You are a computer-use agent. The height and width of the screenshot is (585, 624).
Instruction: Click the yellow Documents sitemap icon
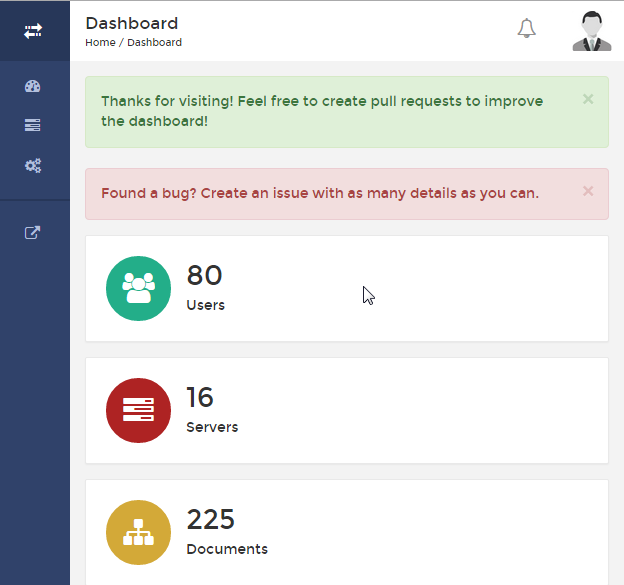click(138, 532)
